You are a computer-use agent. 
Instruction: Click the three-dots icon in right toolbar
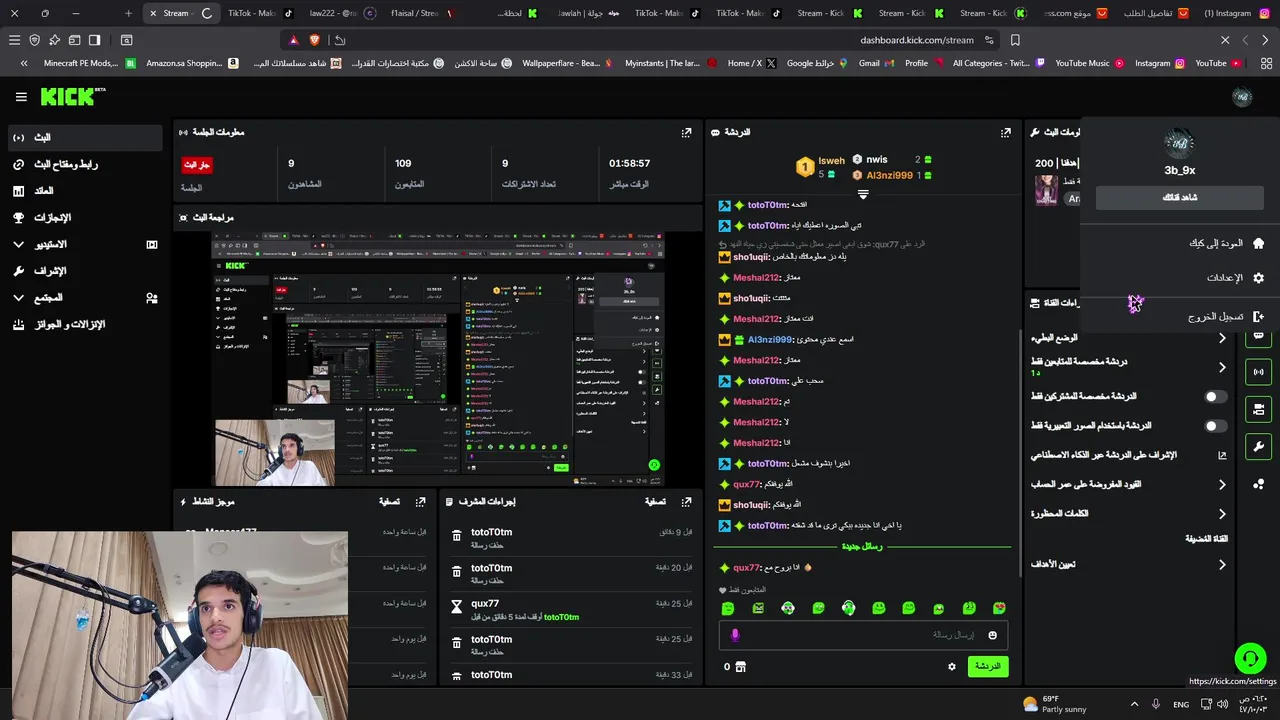(x=1259, y=484)
